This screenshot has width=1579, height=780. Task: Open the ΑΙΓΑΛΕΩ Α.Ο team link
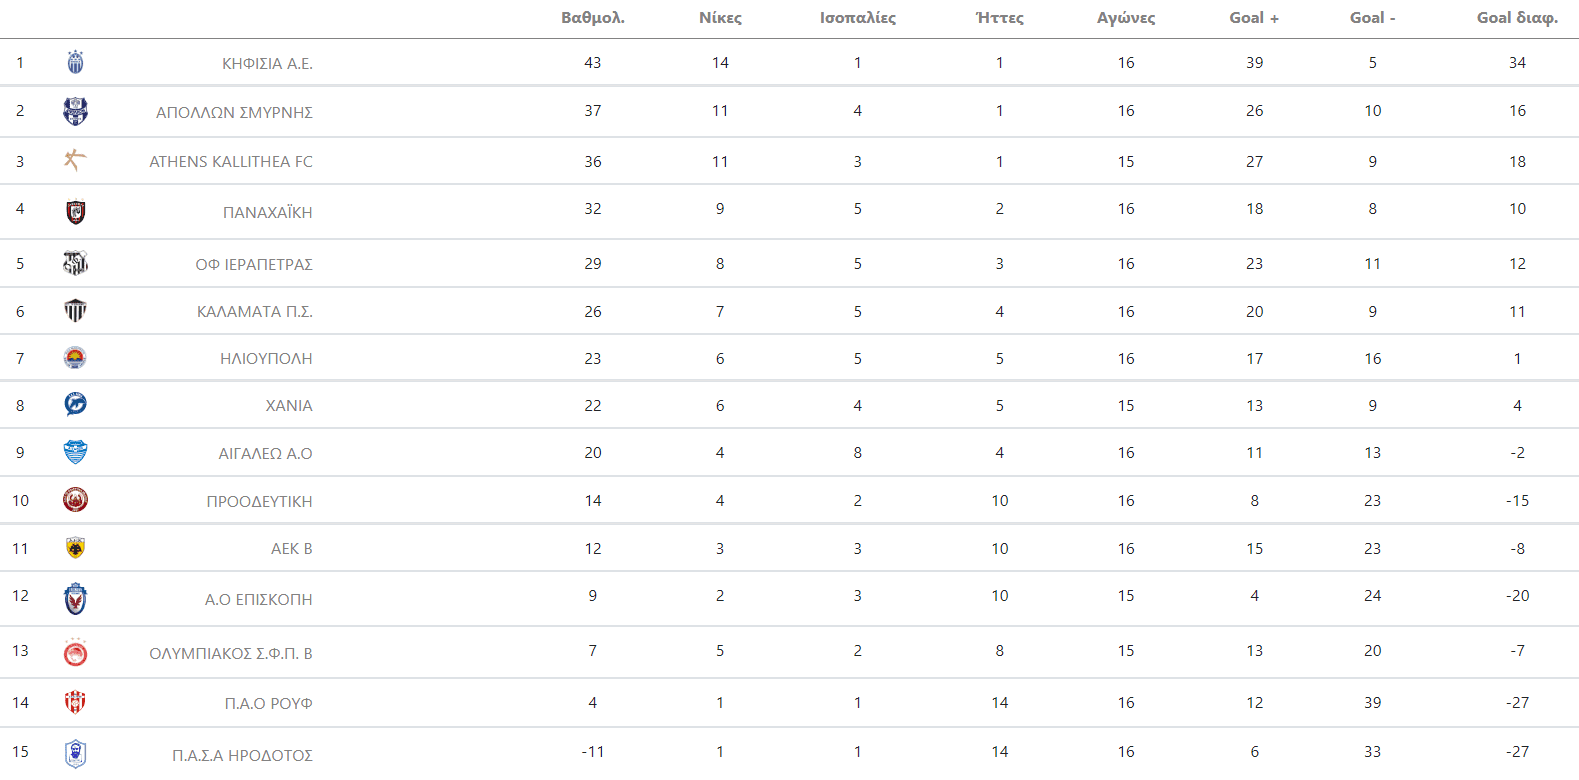[x=265, y=454]
